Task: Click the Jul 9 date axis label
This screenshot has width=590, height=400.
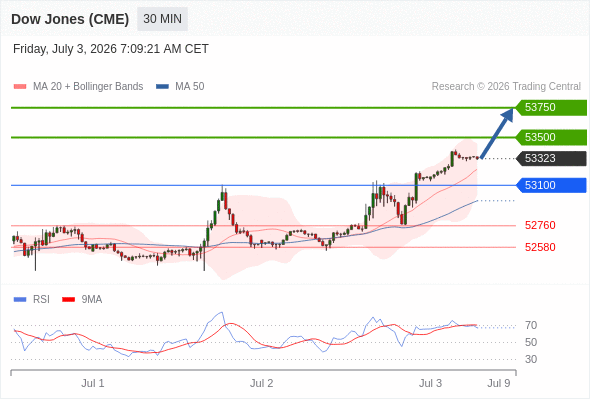Action: tap(499, 383)
